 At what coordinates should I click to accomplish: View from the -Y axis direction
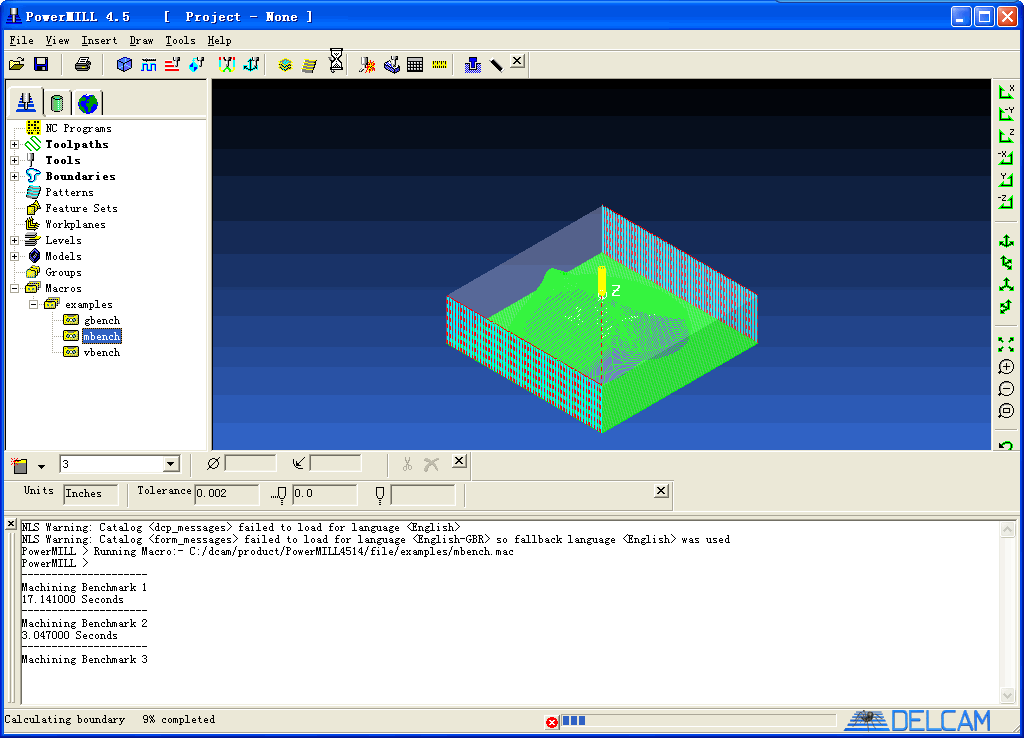(x=1006, y=114)
